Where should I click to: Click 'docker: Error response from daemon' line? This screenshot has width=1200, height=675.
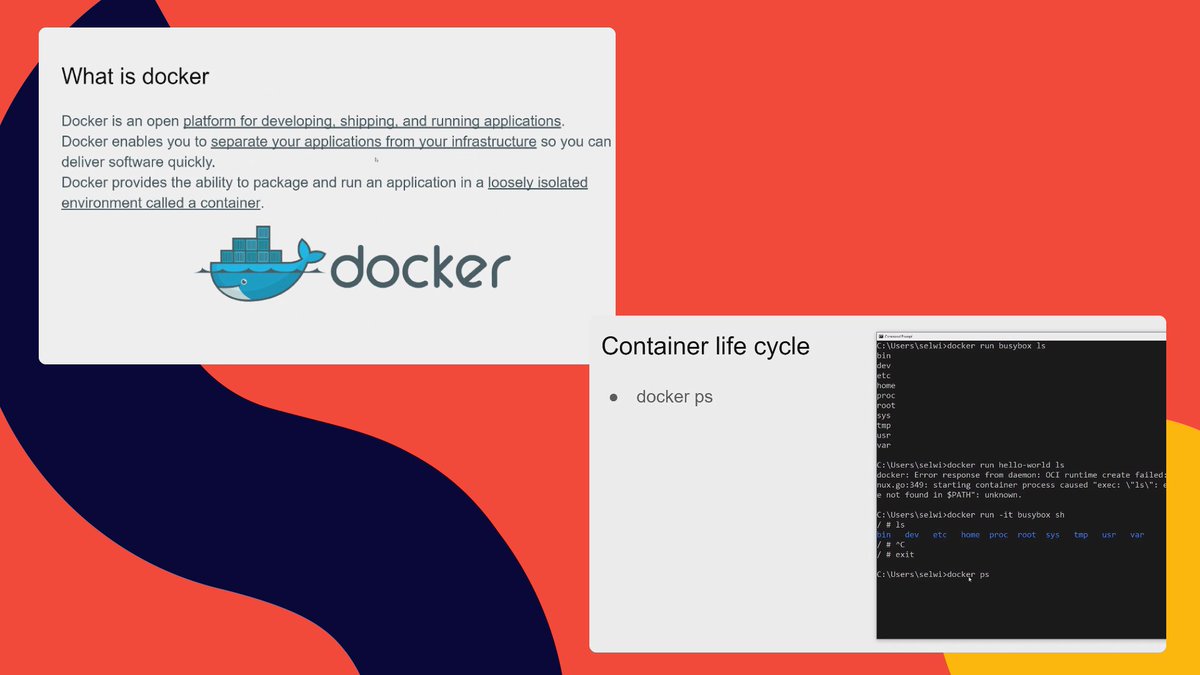point(1021,475)
